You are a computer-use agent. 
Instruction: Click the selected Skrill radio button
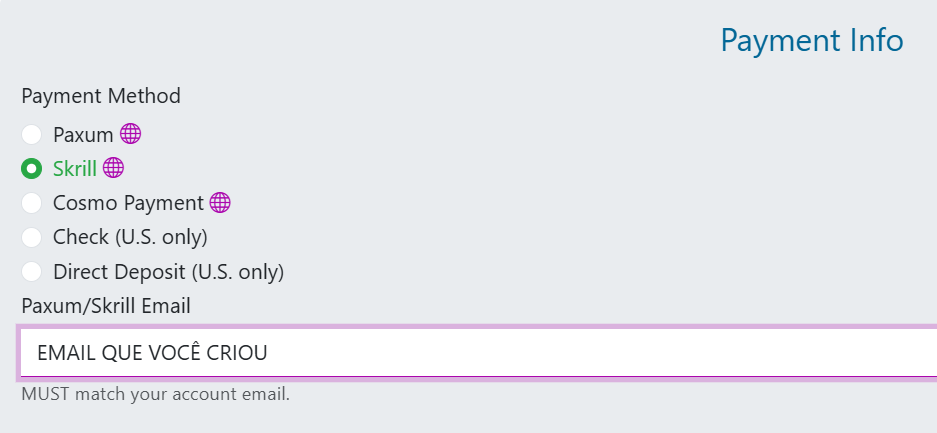tap(32, 168)
